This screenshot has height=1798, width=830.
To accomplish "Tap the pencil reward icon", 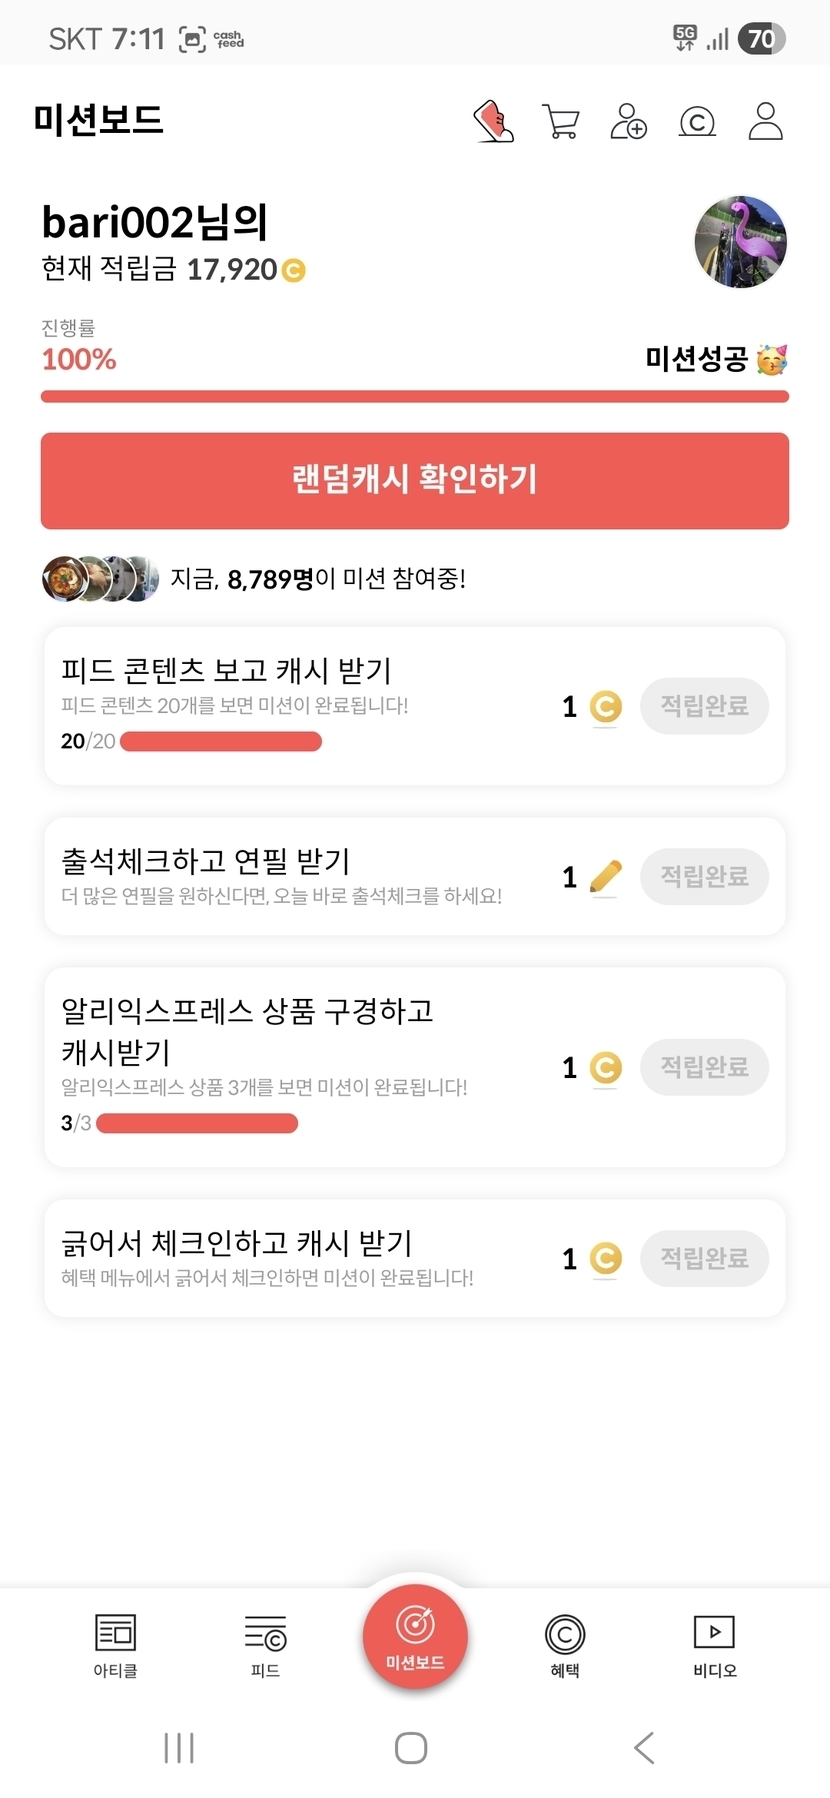I will 605,877.
